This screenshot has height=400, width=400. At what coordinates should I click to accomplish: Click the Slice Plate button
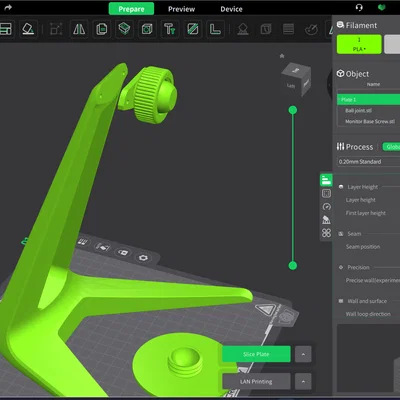pos(256,354)
